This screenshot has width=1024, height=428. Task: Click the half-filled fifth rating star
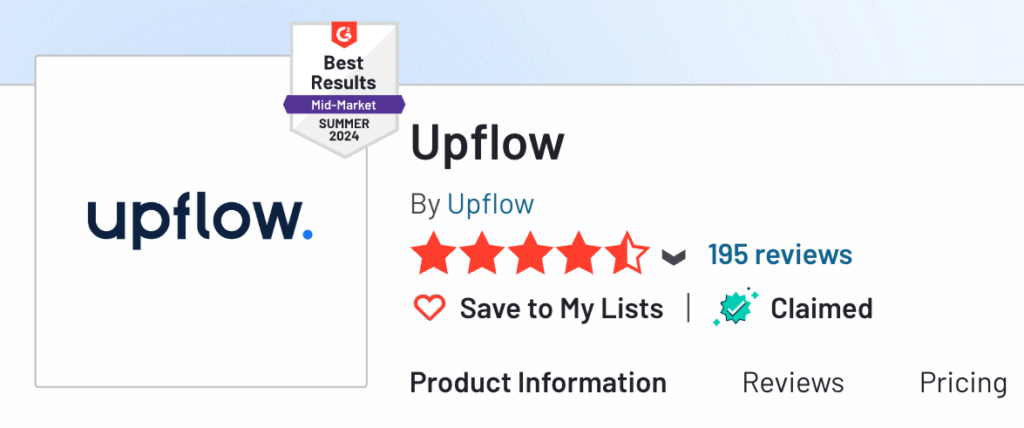click(x=627, y=254)
